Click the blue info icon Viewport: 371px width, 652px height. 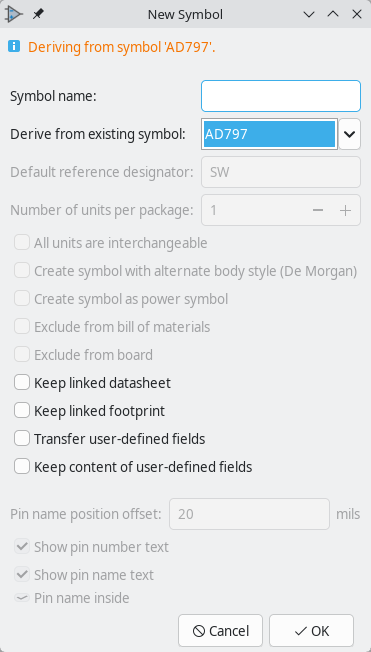(14, 46)
